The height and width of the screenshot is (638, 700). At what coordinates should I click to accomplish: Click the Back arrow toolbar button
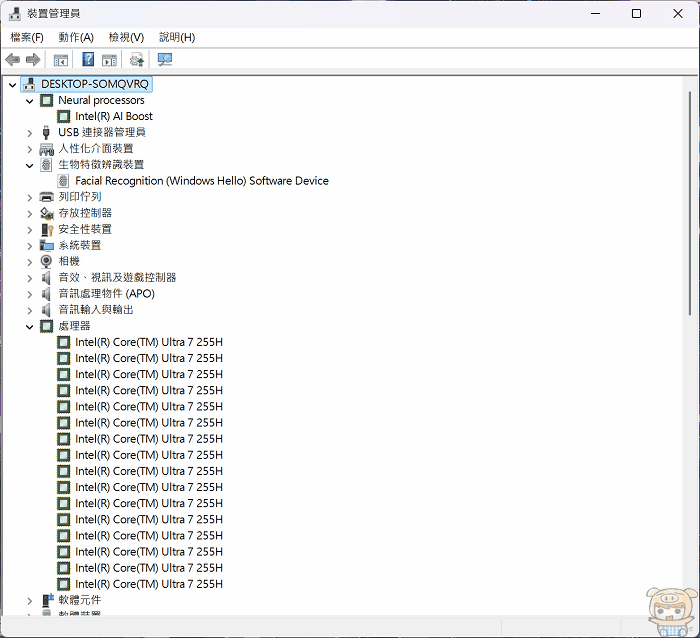click(x=13, y=60)
